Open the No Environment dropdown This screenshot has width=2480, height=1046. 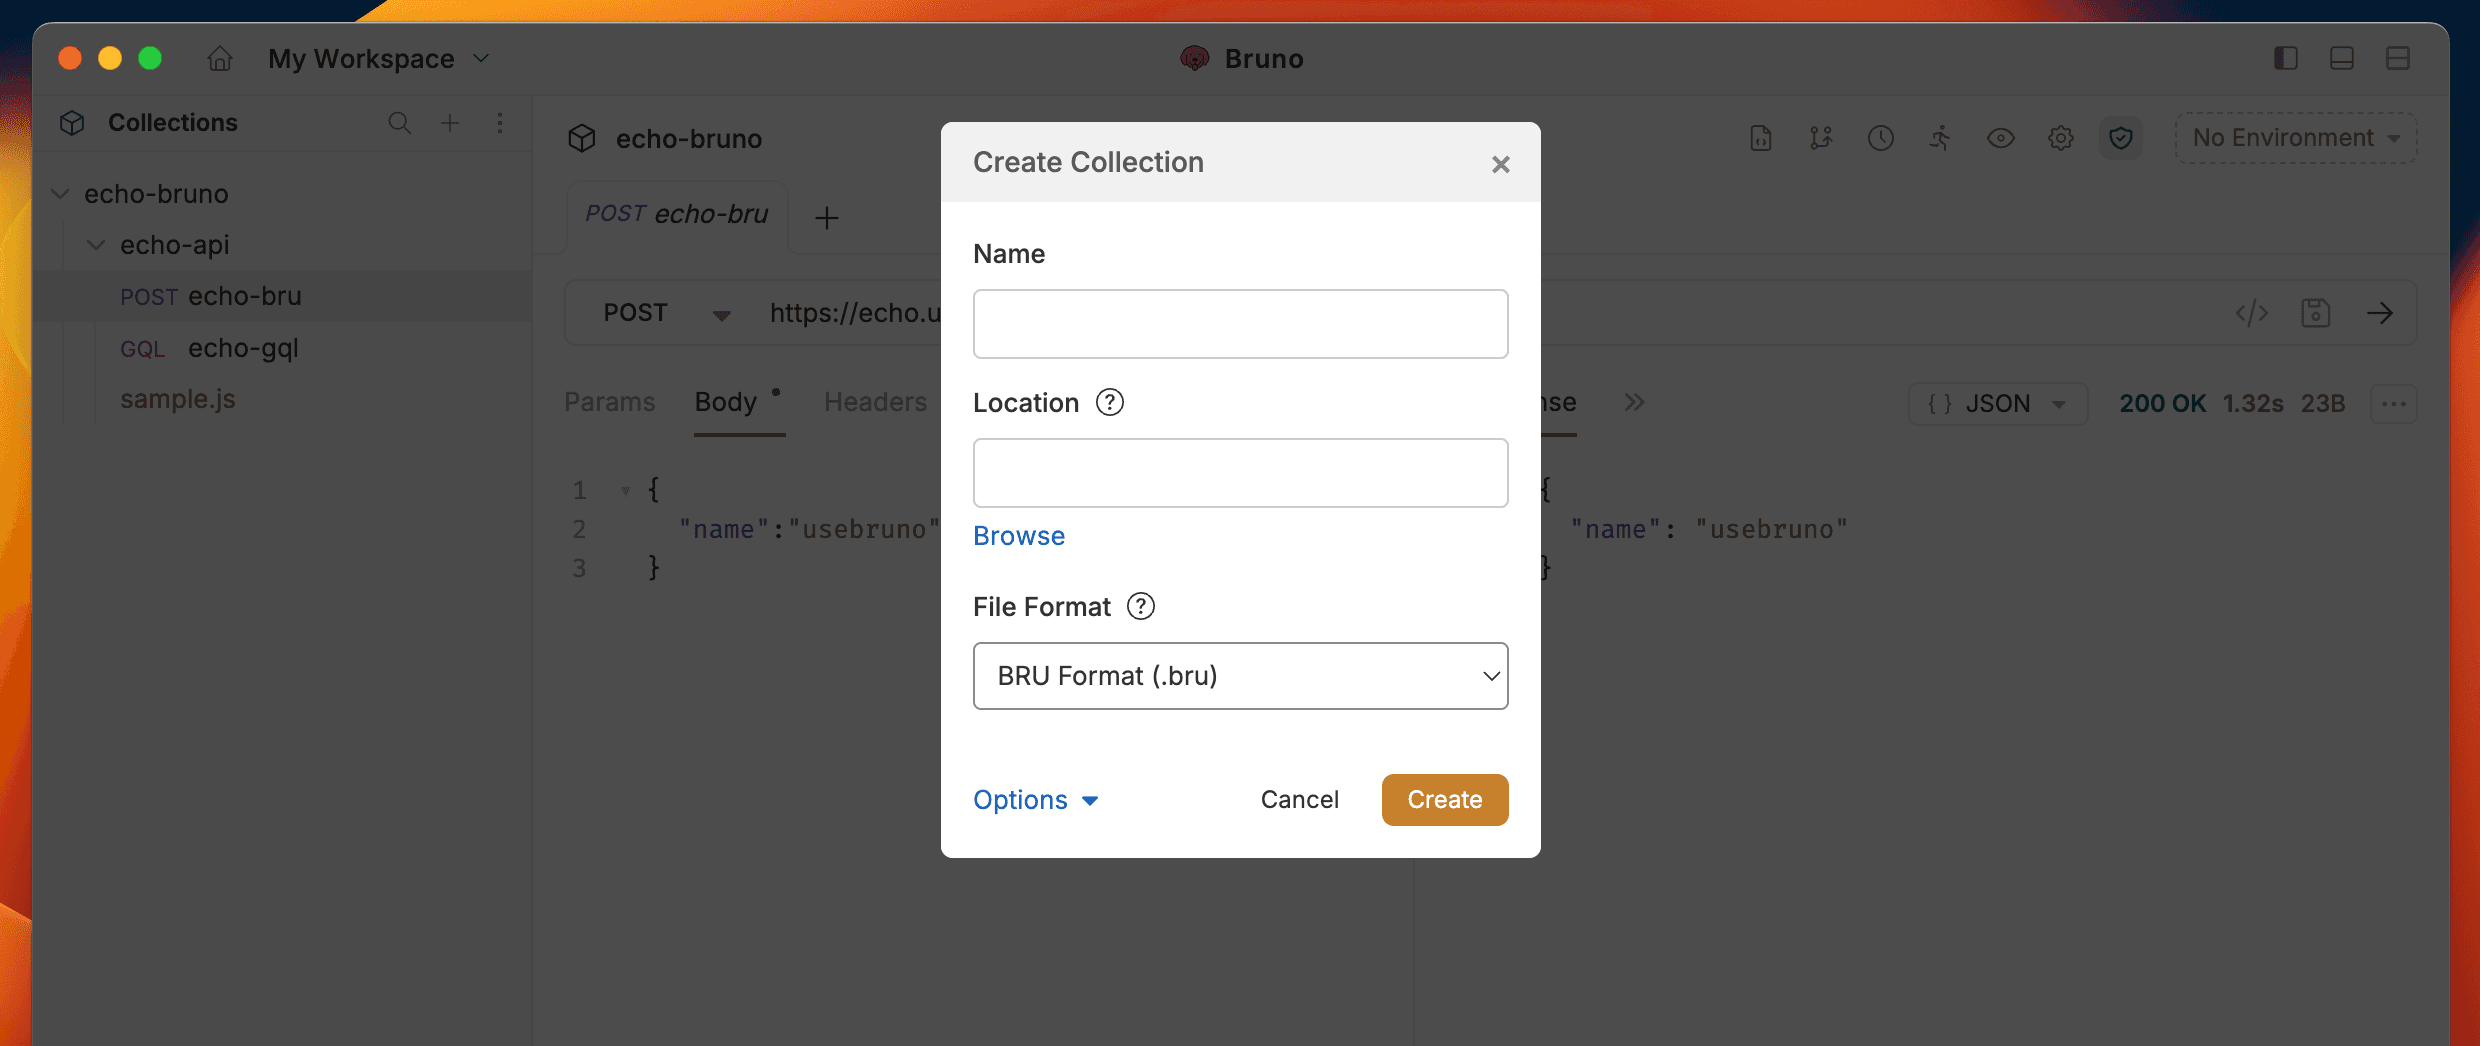pyautogui.click(x=2294, y=137)
